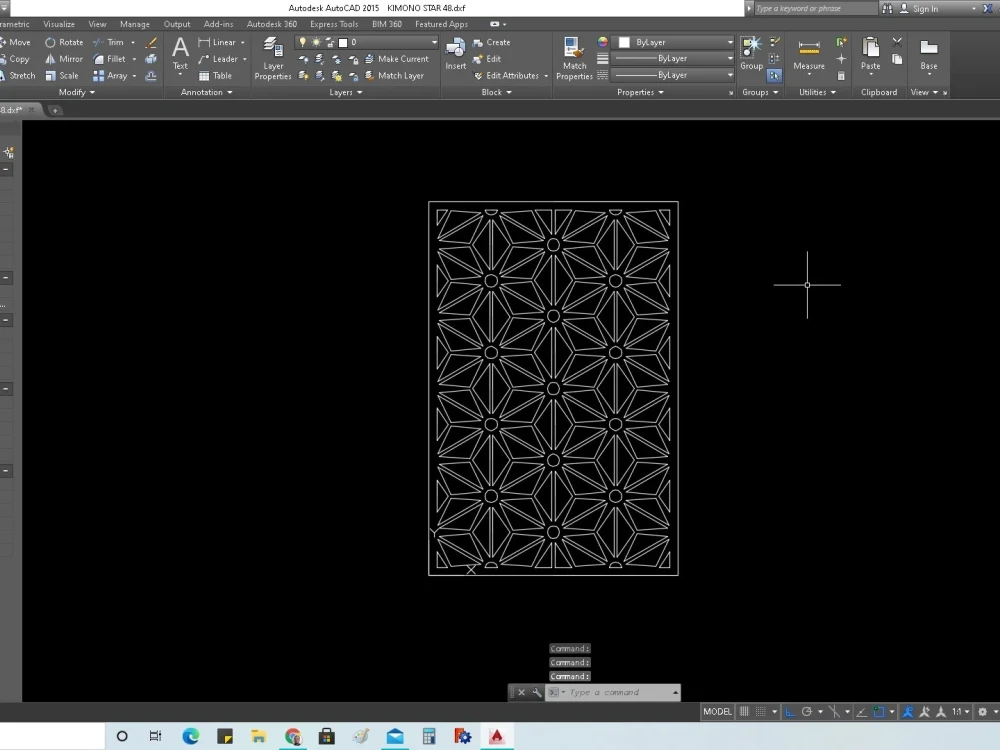The height and width of the screenshot is (750, 1000).
Task: Expand the Properties panel
Action: pos(640,92)
